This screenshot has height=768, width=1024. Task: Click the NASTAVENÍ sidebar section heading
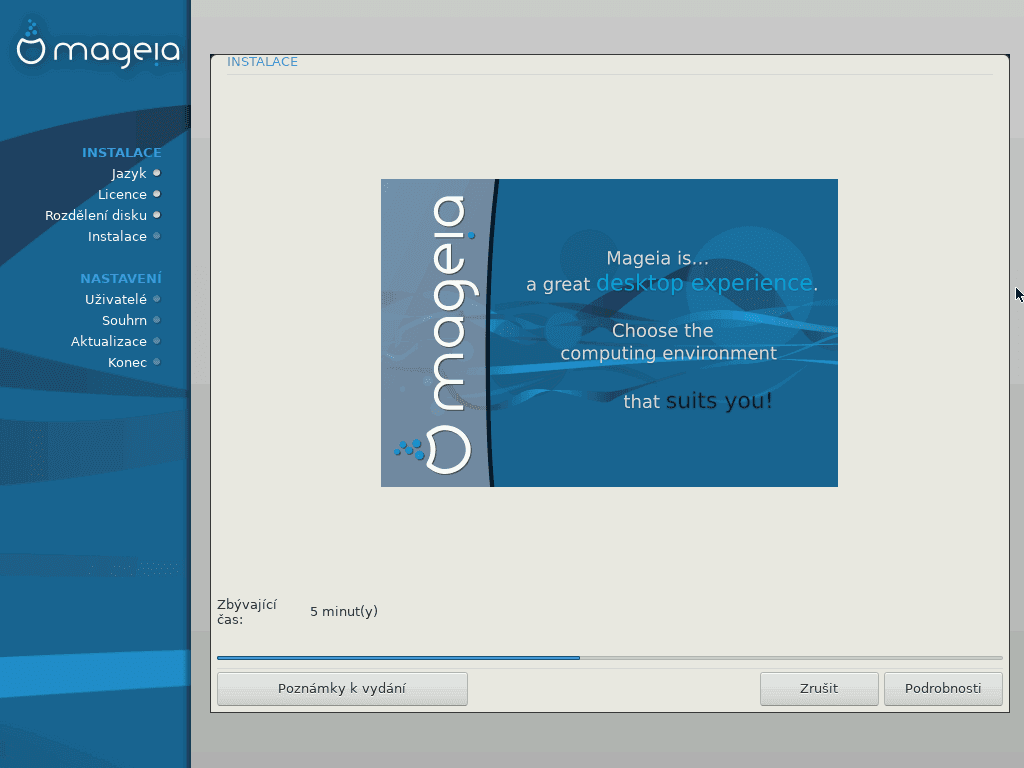(x=121, y=278)
